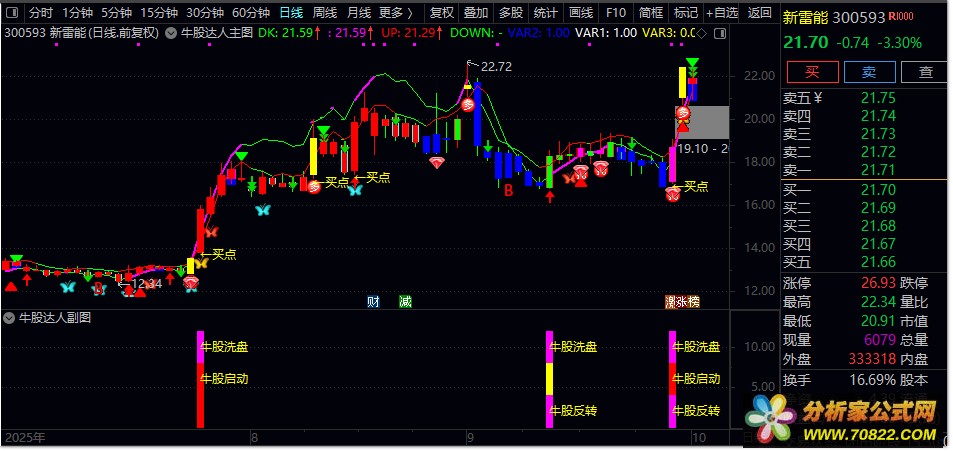
Task: Click the 换手 turnover rate 16.69%
Action: click(873, 380)
